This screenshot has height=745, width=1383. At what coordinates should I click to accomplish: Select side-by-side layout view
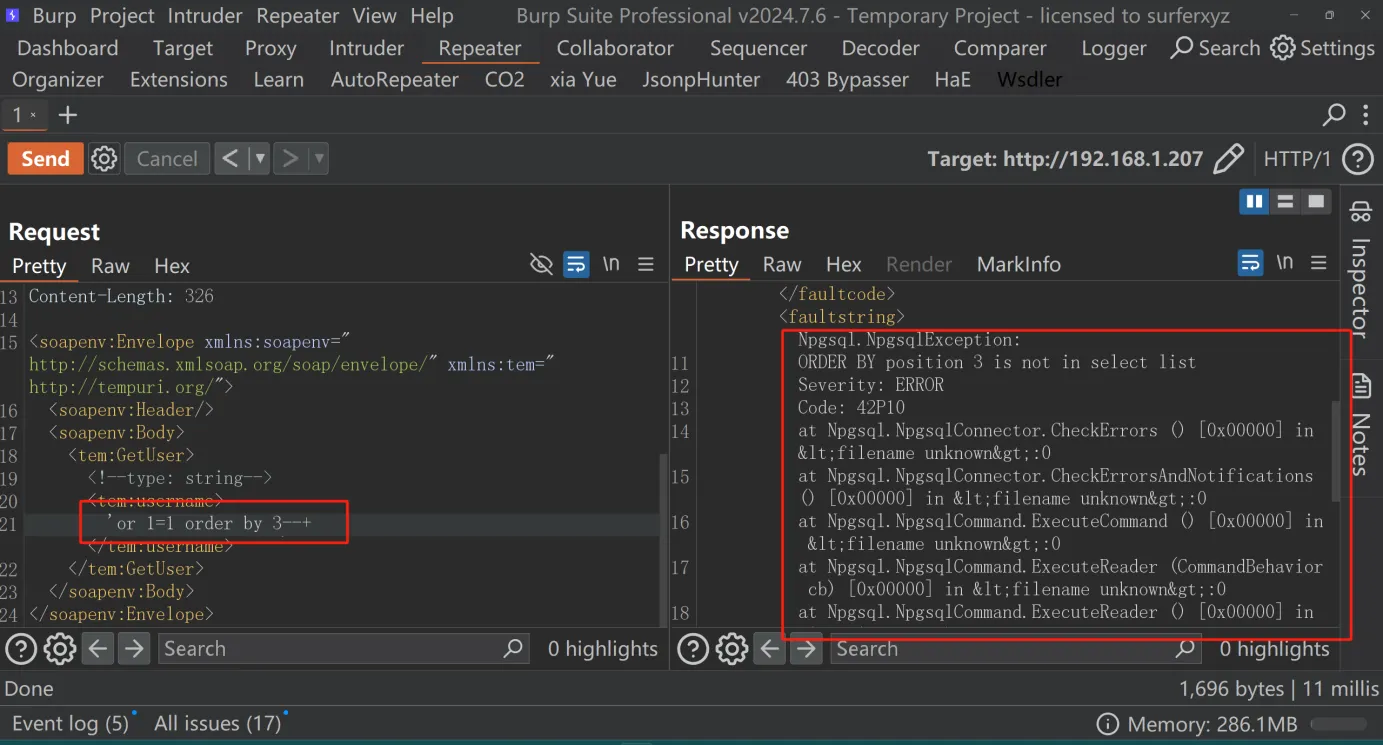pos(1254,202)
